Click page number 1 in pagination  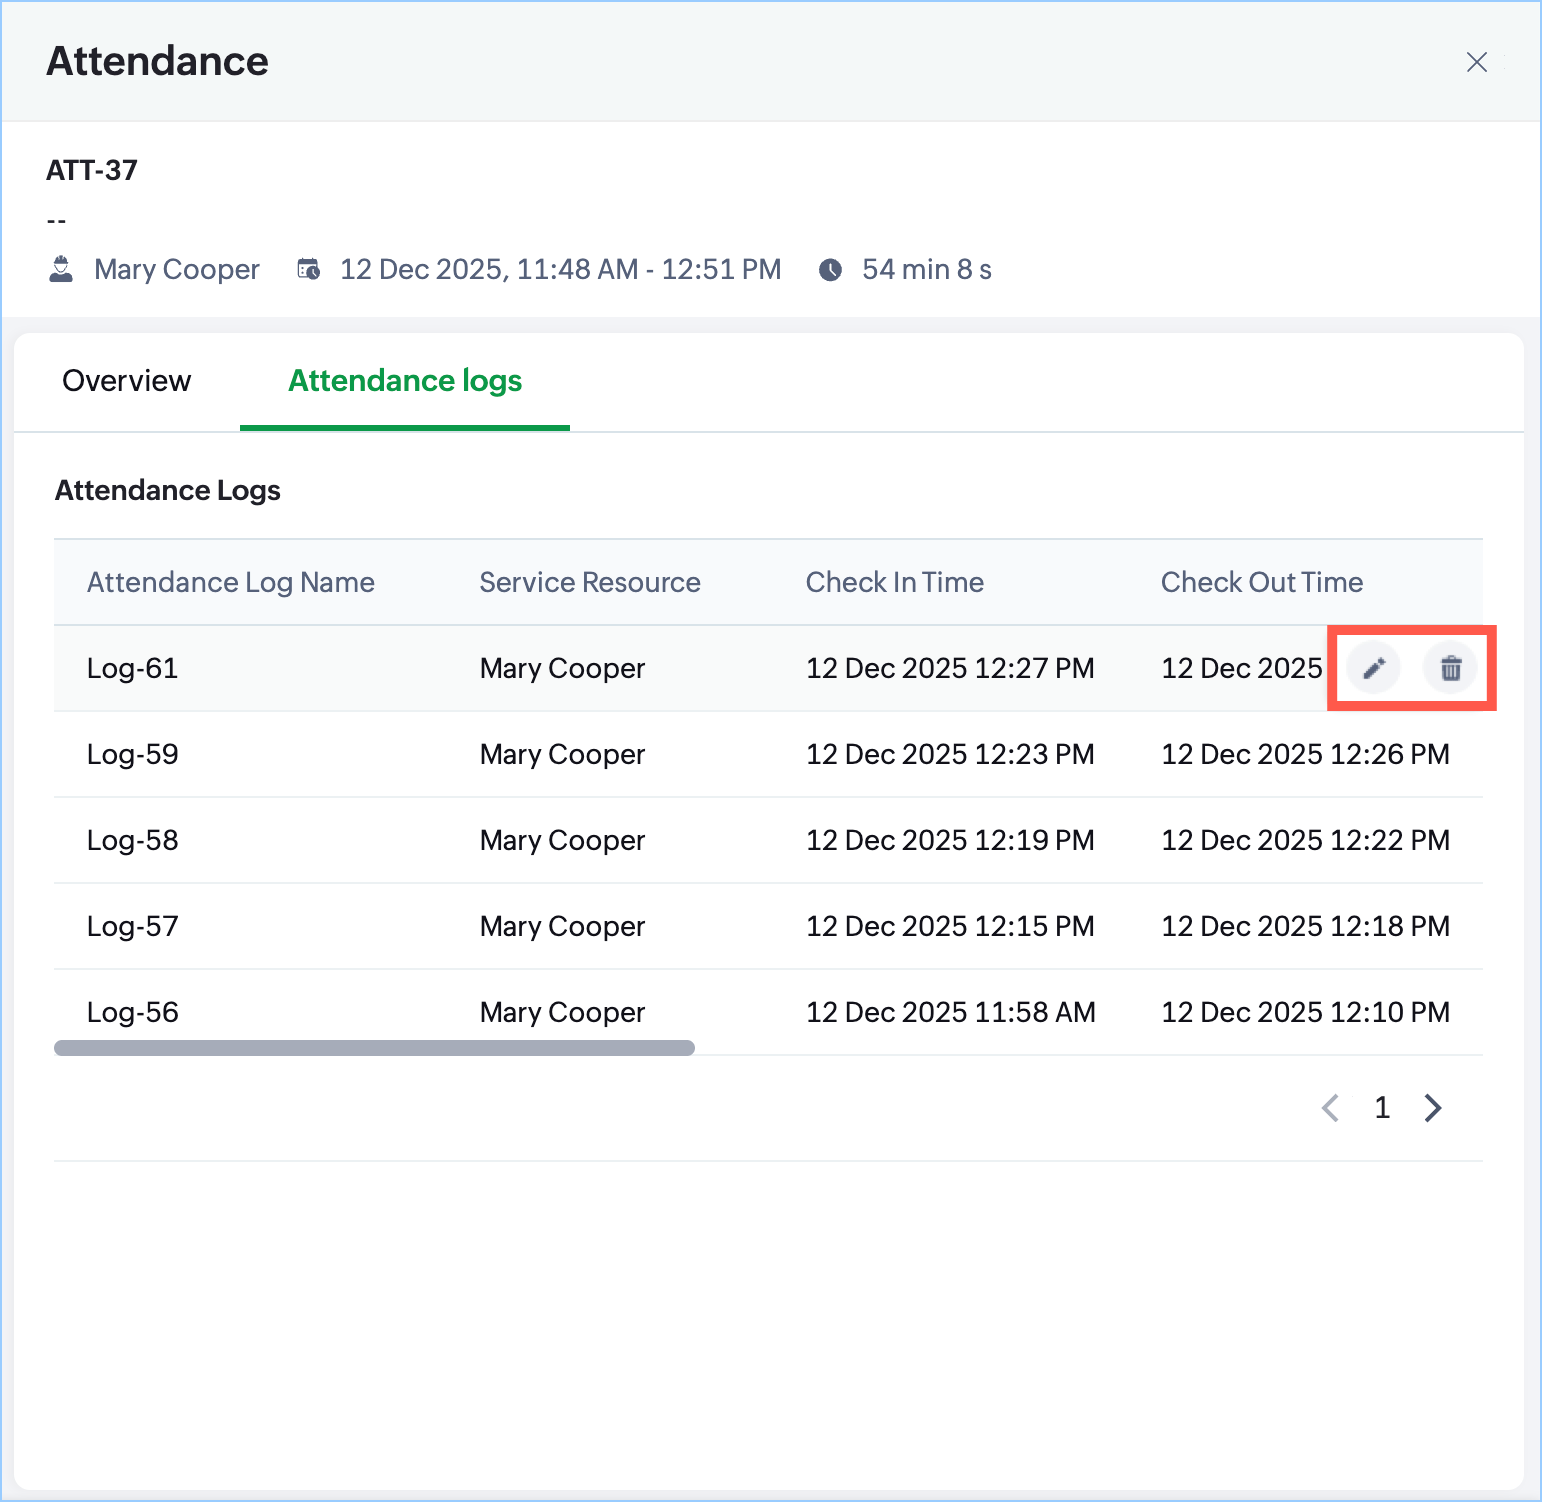(x=1382, y=1107)
